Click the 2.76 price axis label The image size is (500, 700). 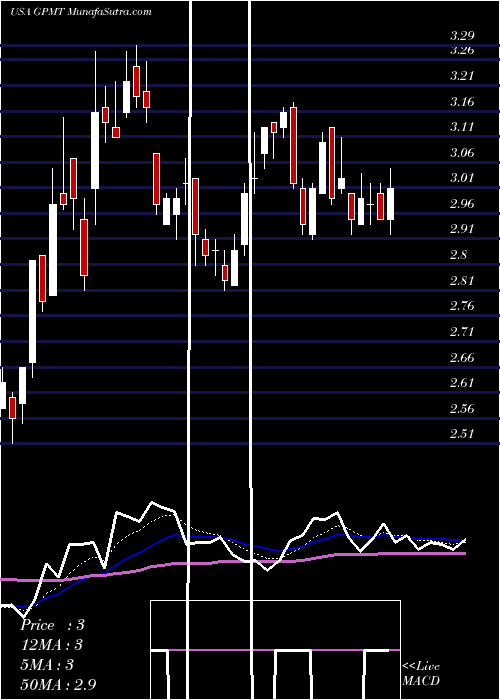coord(462,306)
